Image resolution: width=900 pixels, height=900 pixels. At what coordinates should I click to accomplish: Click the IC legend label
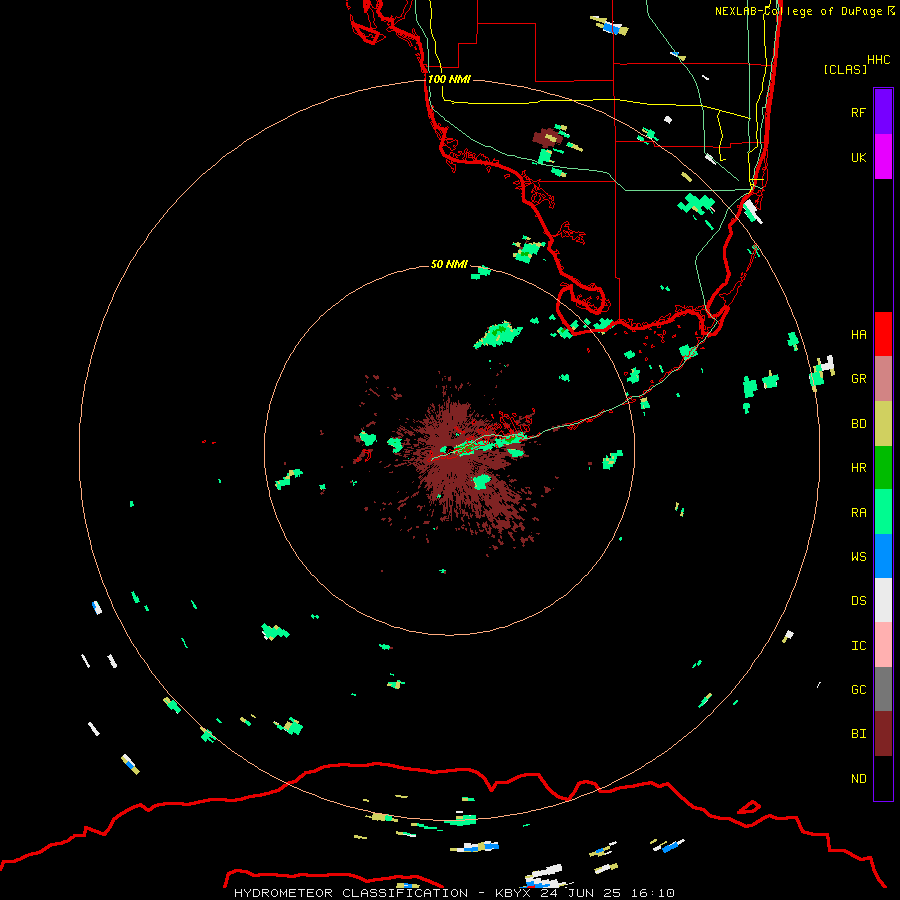click(x=858, y=645)
